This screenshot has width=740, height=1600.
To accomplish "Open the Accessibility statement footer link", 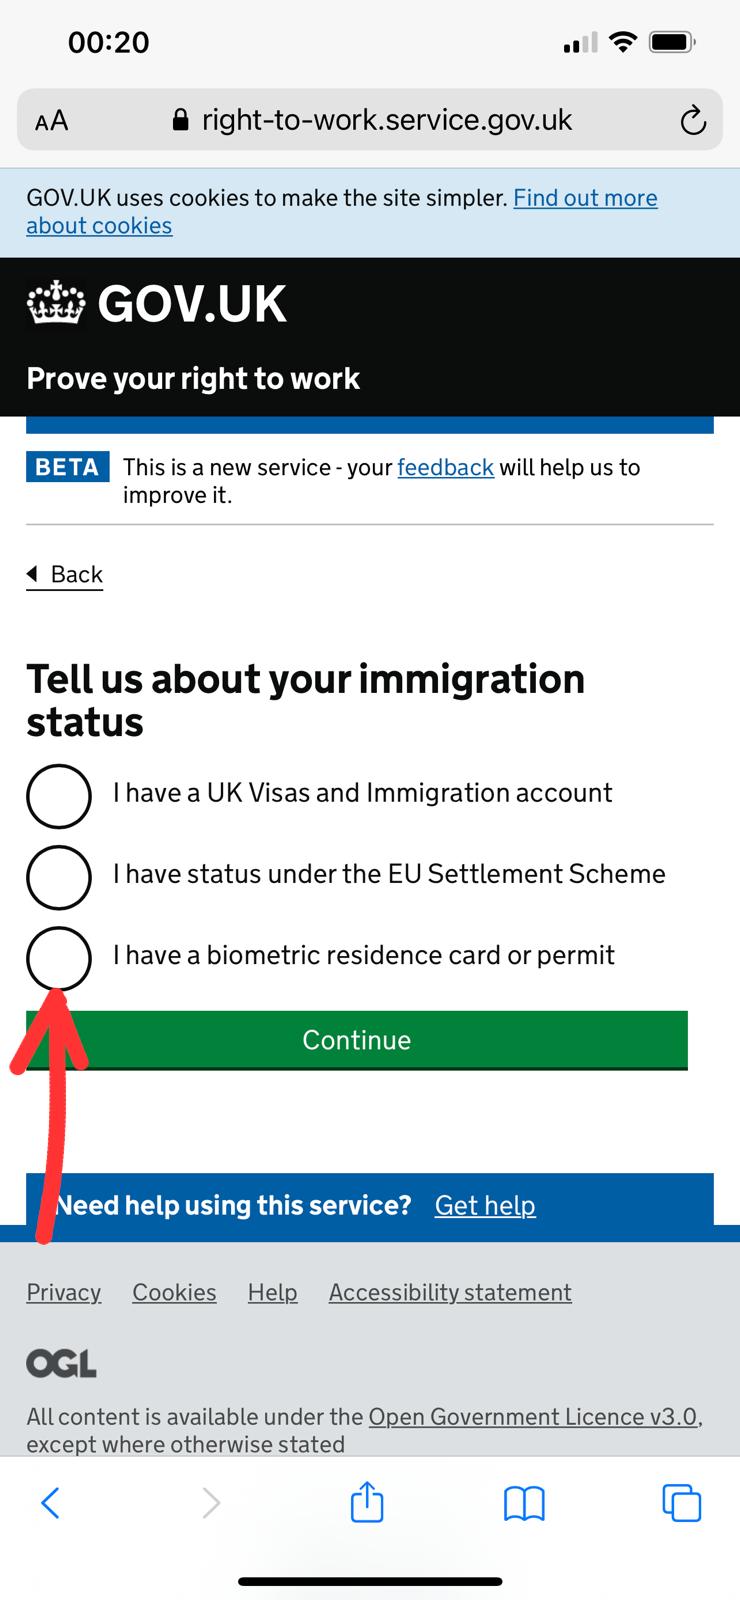I will pyautogui.click(x=450, y=1292).
